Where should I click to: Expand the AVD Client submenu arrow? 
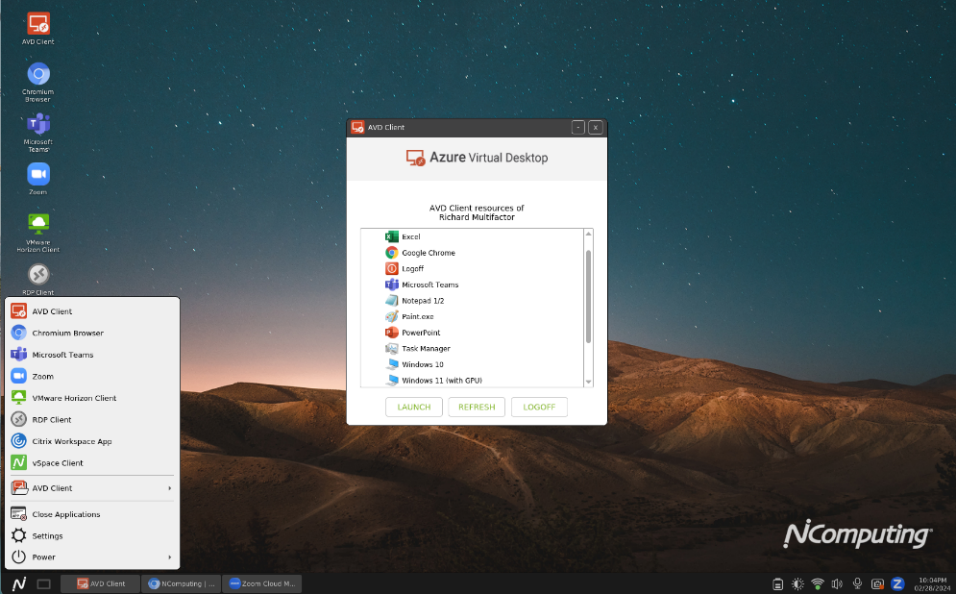click(x=169, y=488)
